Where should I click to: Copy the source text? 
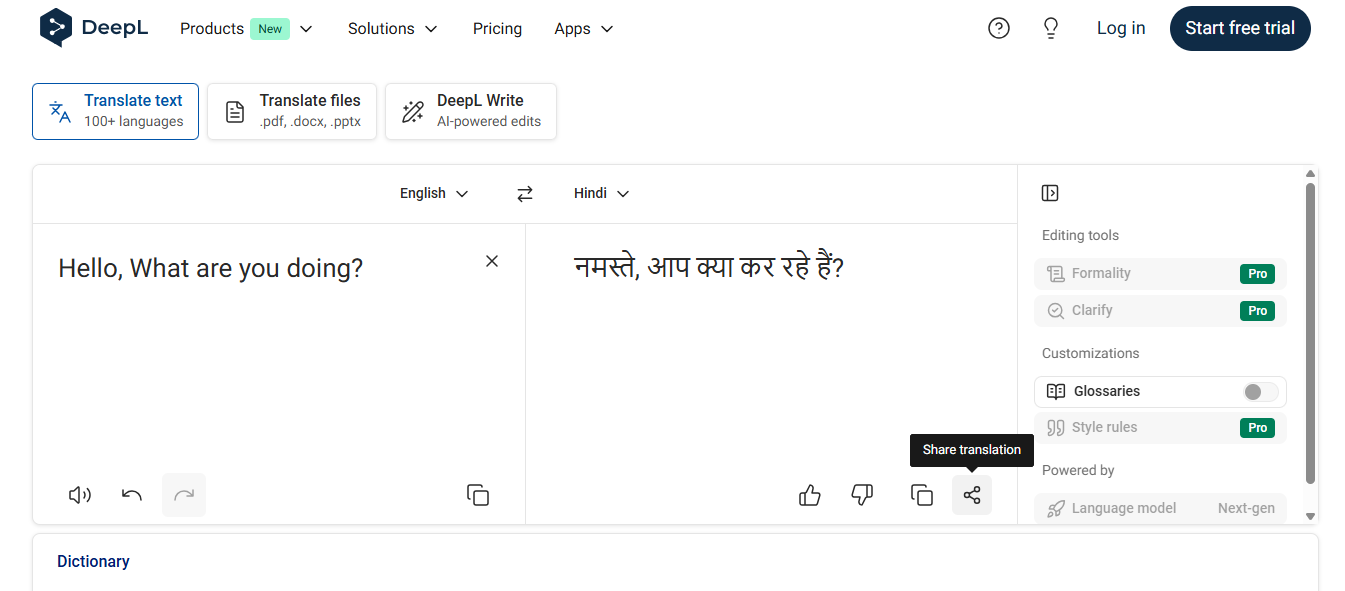(478, 494)
